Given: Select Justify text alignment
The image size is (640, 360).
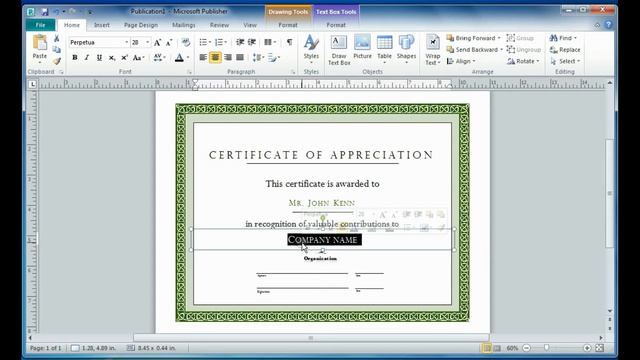Looking at the screenshot, I should coord(240,58).
